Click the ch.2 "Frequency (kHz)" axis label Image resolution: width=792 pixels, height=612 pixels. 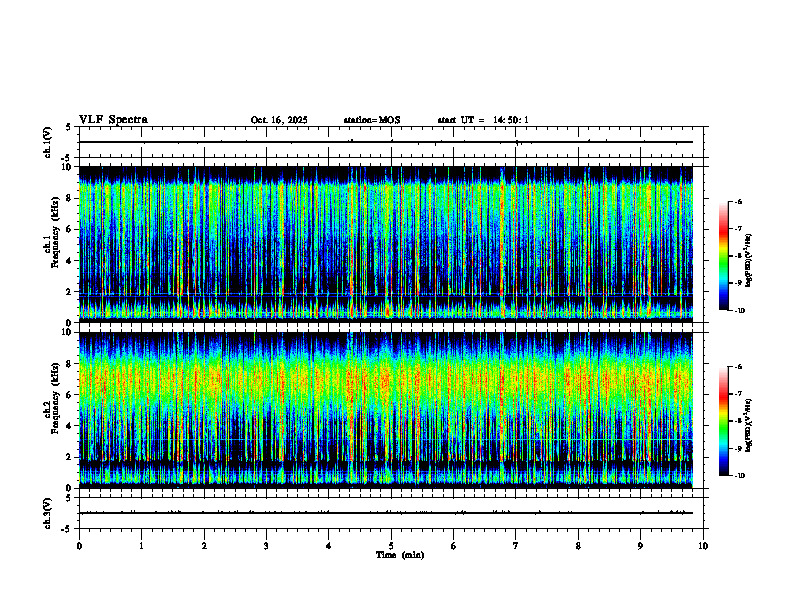pos(55,398)
